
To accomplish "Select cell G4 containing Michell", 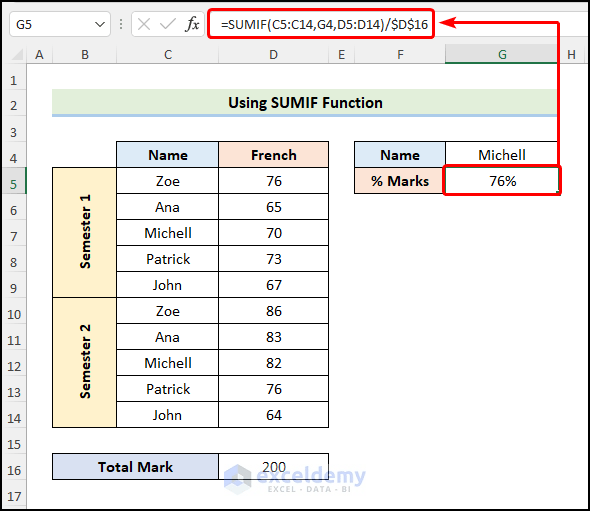I will tap(502, 155).
